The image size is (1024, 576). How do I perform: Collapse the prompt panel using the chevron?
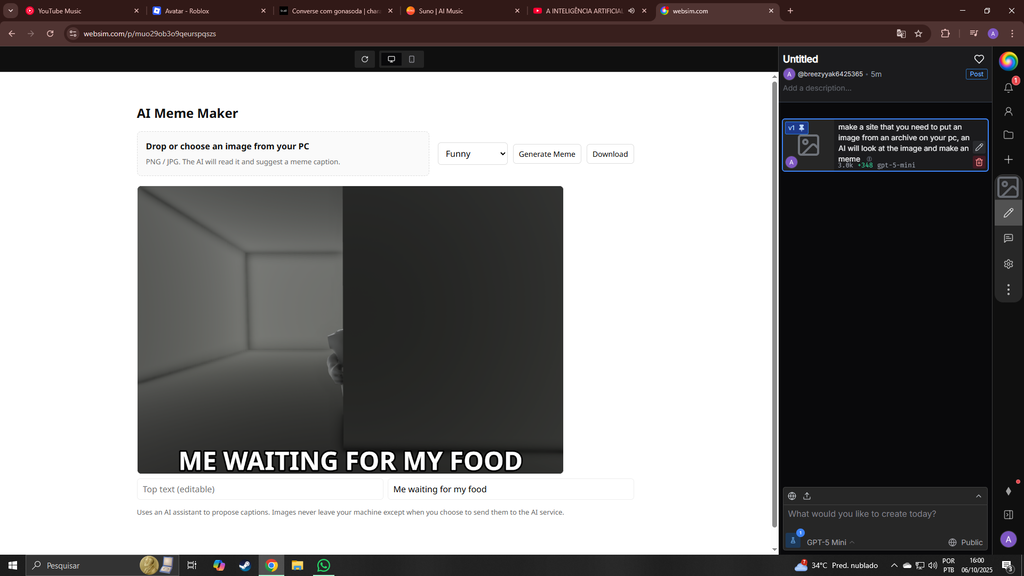pyautogui.click(x=978, y=496)
